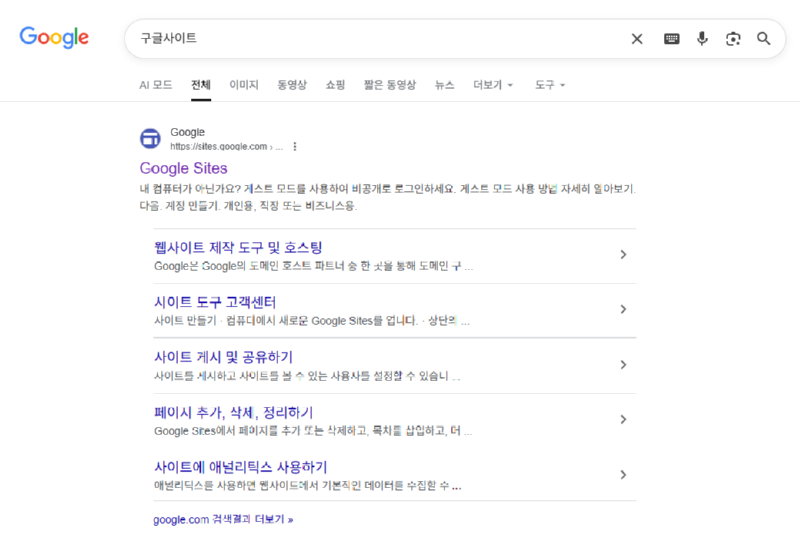Click chevron on 웹사이트 제작 도구 row
Screen dimensions: 800x537
[623, 254]
